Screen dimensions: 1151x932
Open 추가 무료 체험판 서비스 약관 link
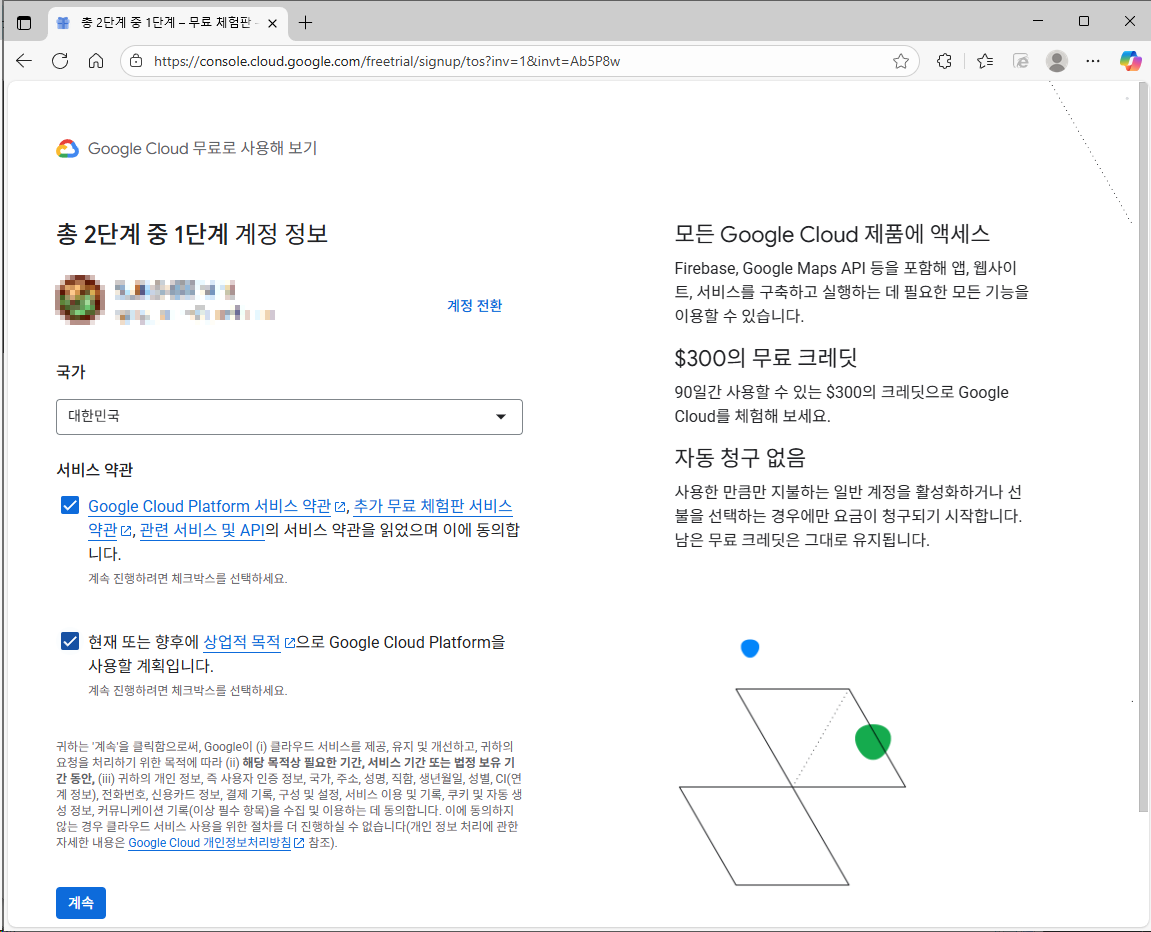432,506
